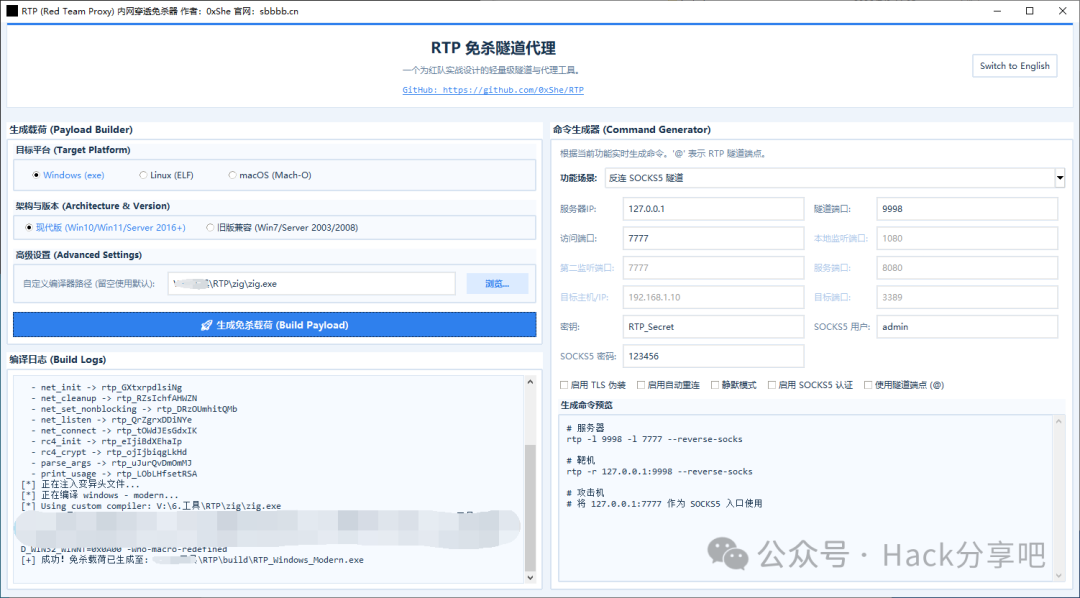Click 生成免杀载荷 Build Payload button
1080x598 pixels.
coord(274,325)
